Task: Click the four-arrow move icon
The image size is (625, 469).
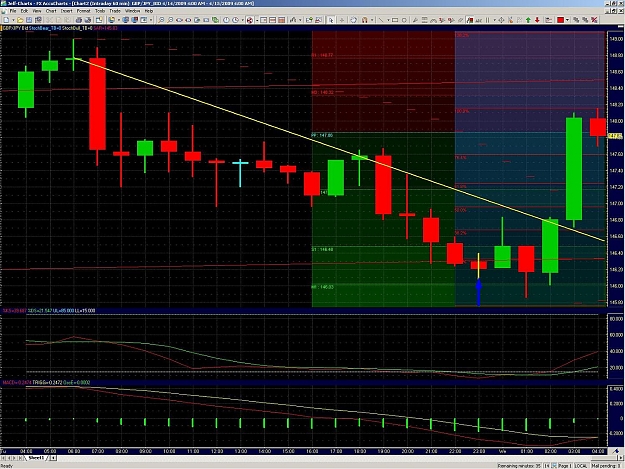Action: pos(501,20)
